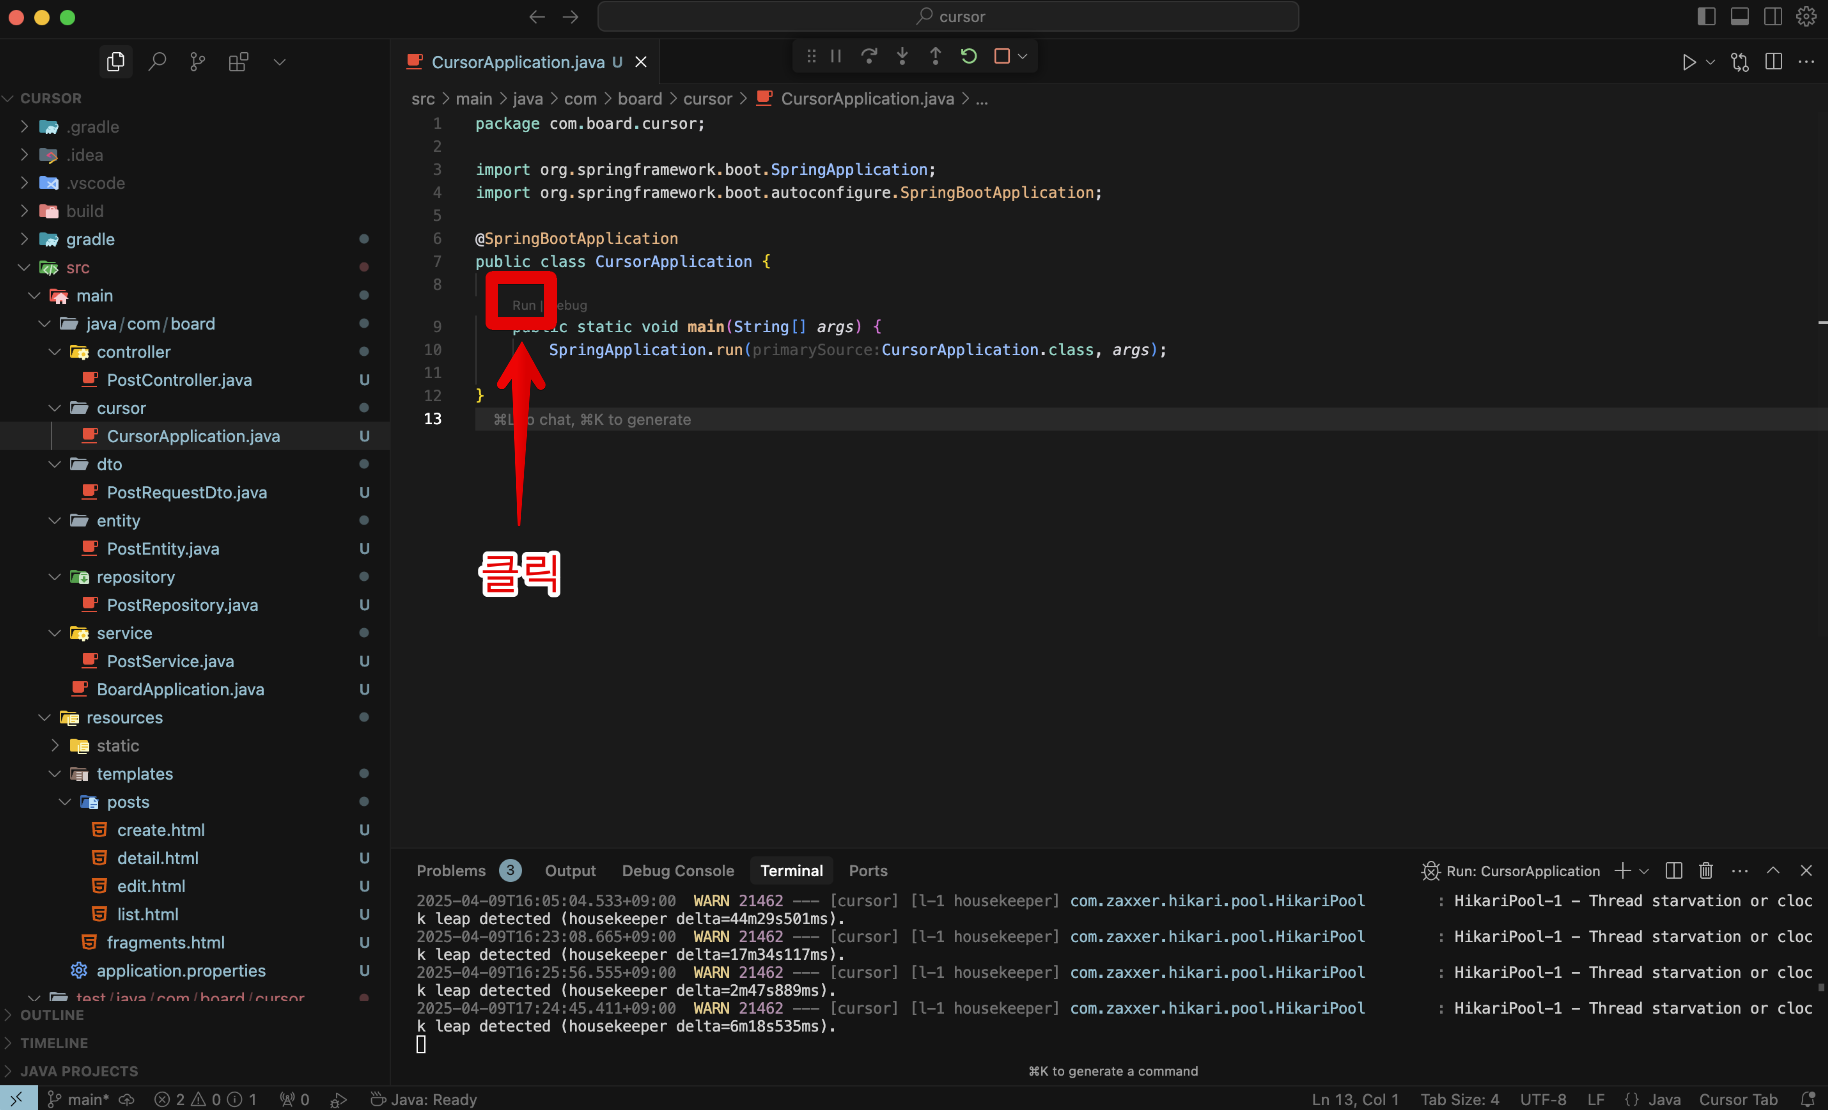Toggle the secondary sidebar layout icon

click(1773, 16)
